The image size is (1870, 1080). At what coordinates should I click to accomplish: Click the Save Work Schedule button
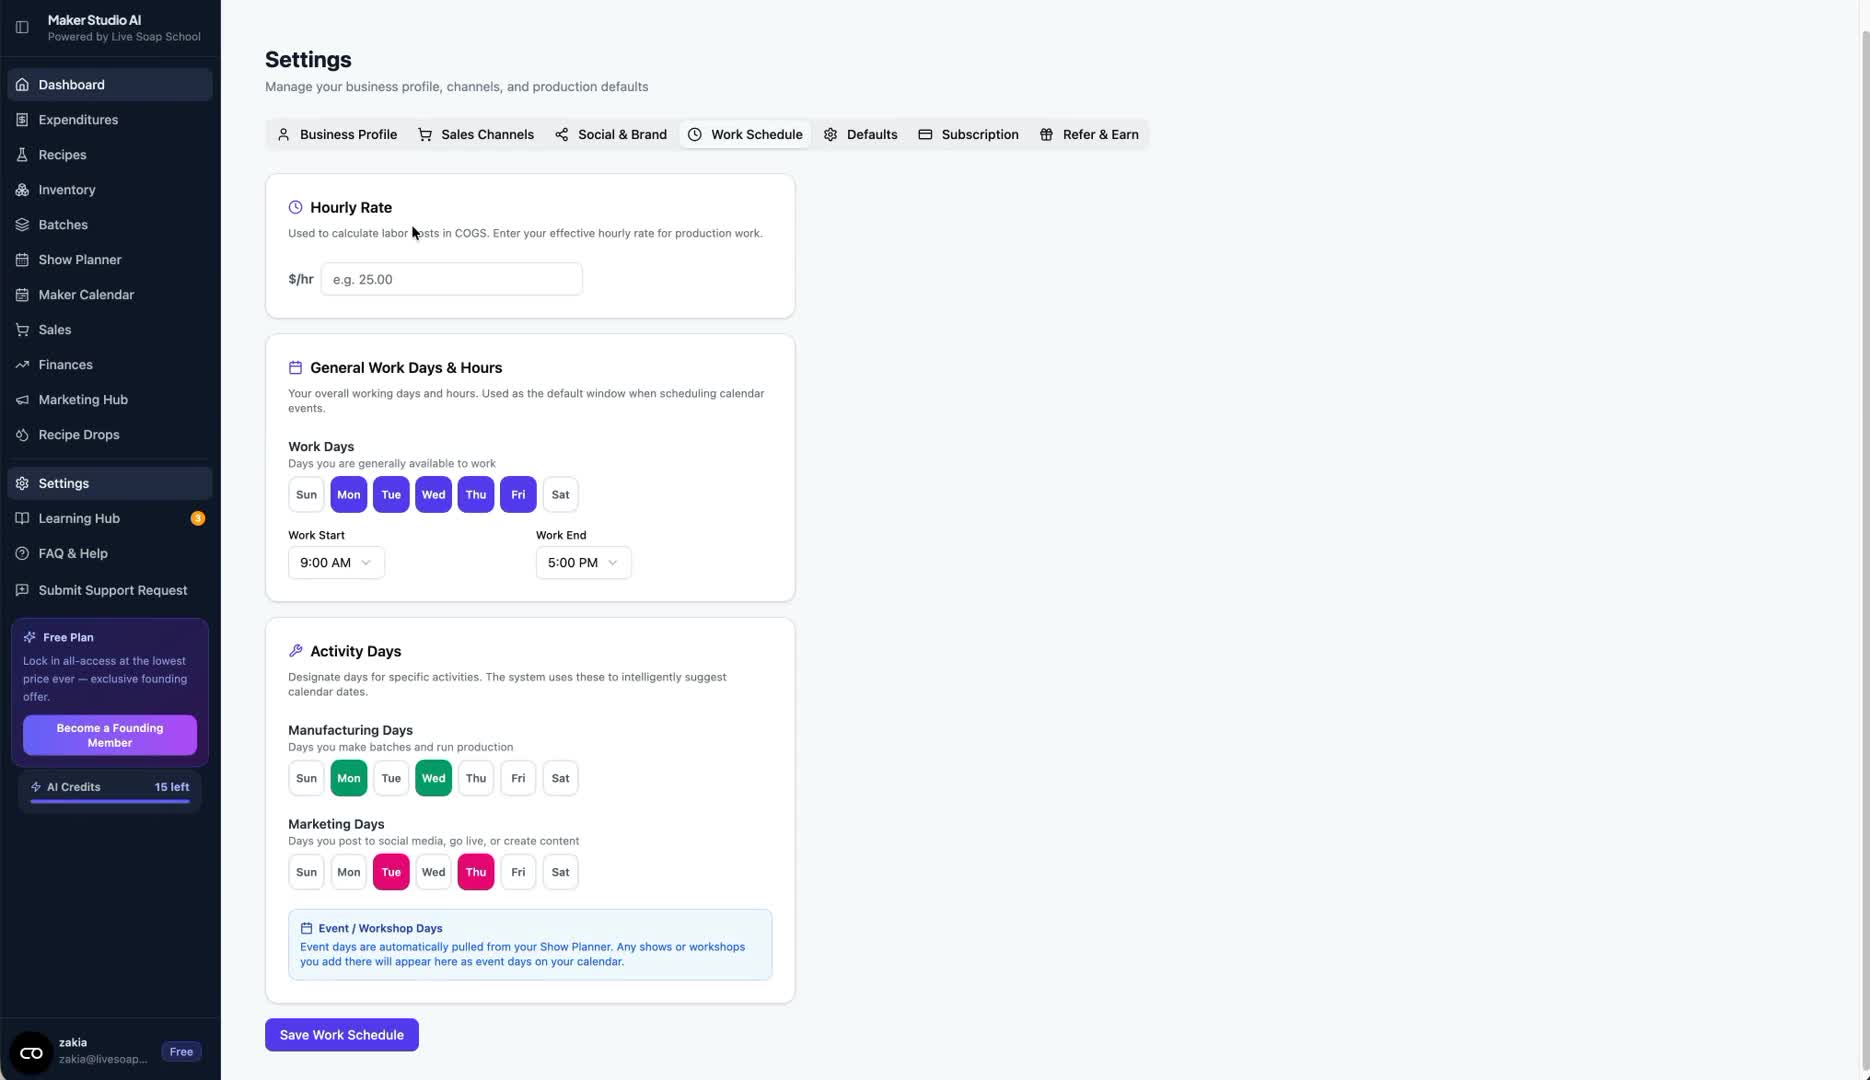coord(341,1034)
